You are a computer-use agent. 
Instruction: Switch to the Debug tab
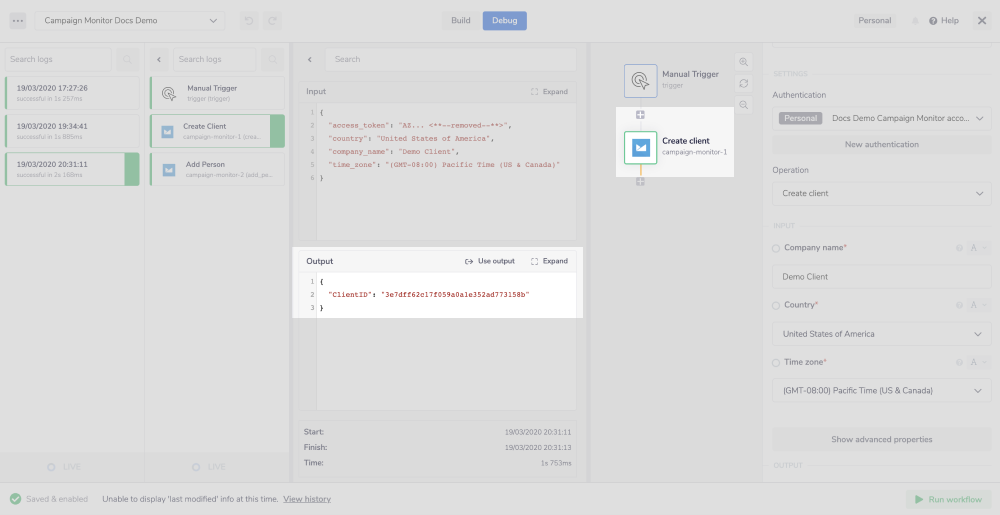click(504, 20)
